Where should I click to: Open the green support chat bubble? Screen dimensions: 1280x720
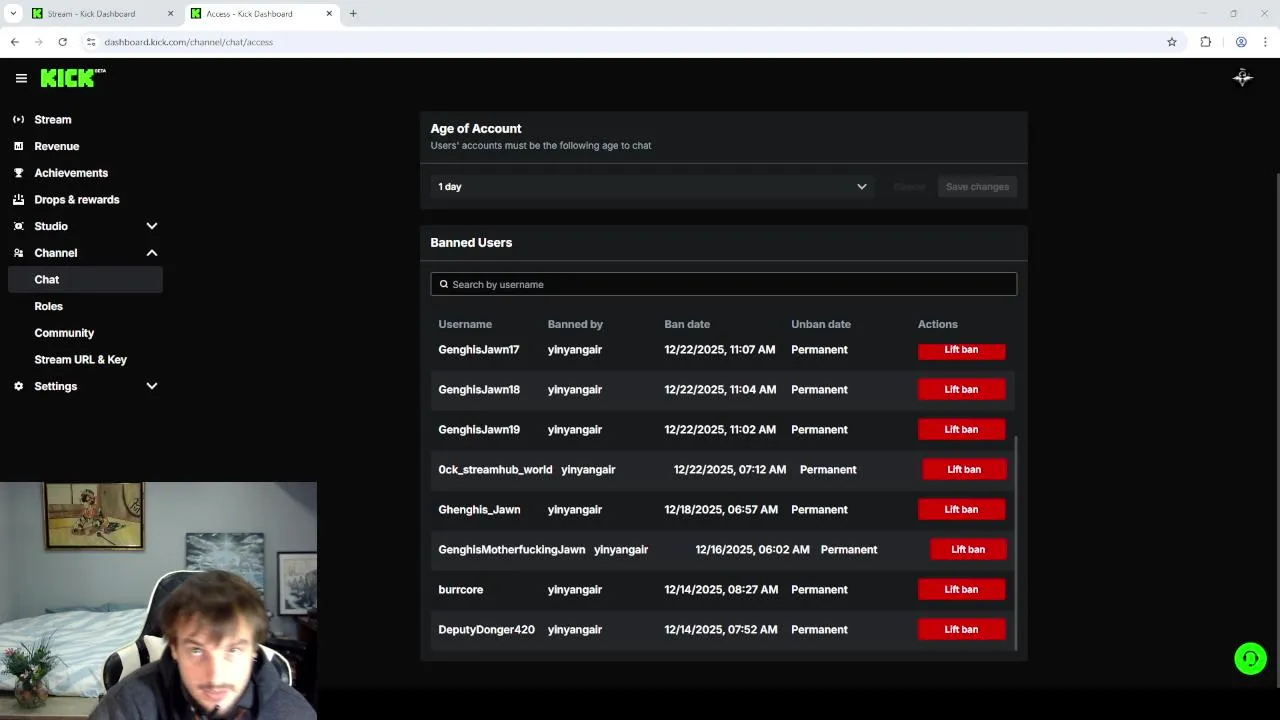click(x=1250, y=658)
